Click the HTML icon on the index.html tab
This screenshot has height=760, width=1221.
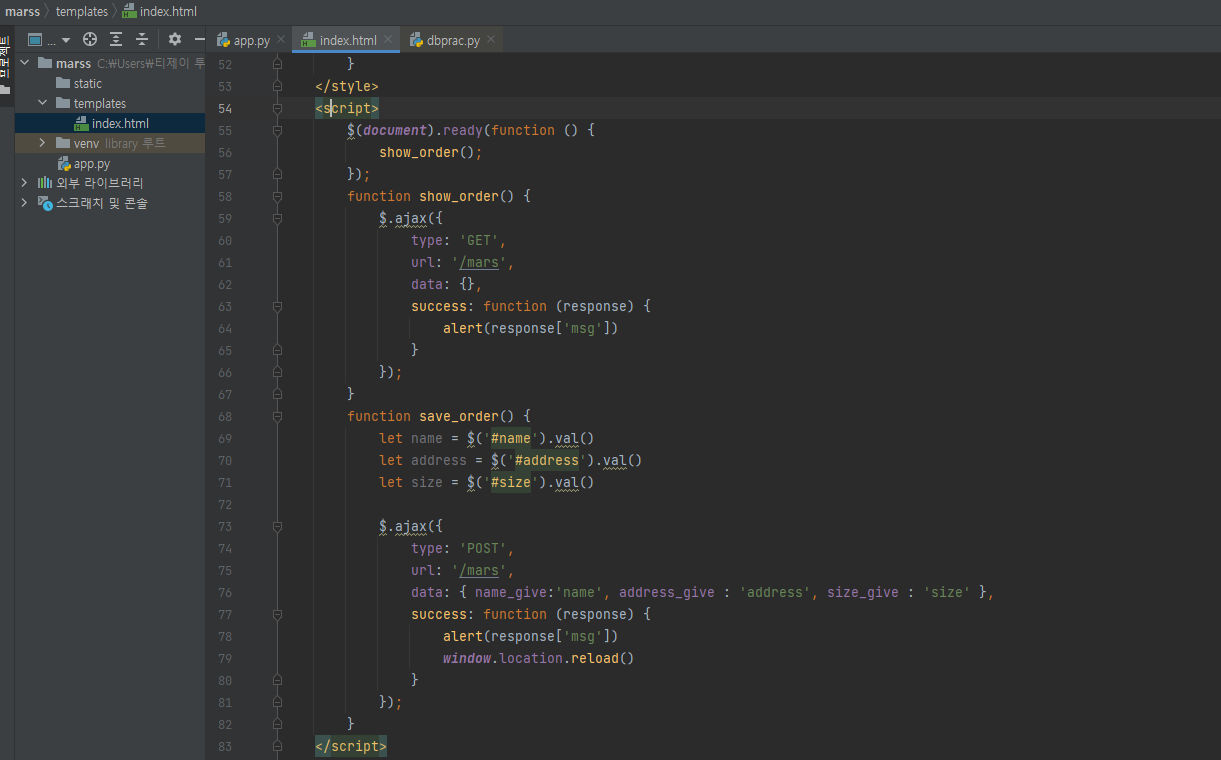point(308,40)
